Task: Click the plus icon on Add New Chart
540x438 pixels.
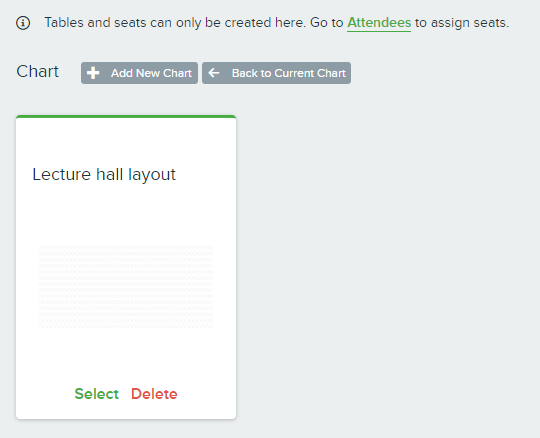Action: click(93, 73)
